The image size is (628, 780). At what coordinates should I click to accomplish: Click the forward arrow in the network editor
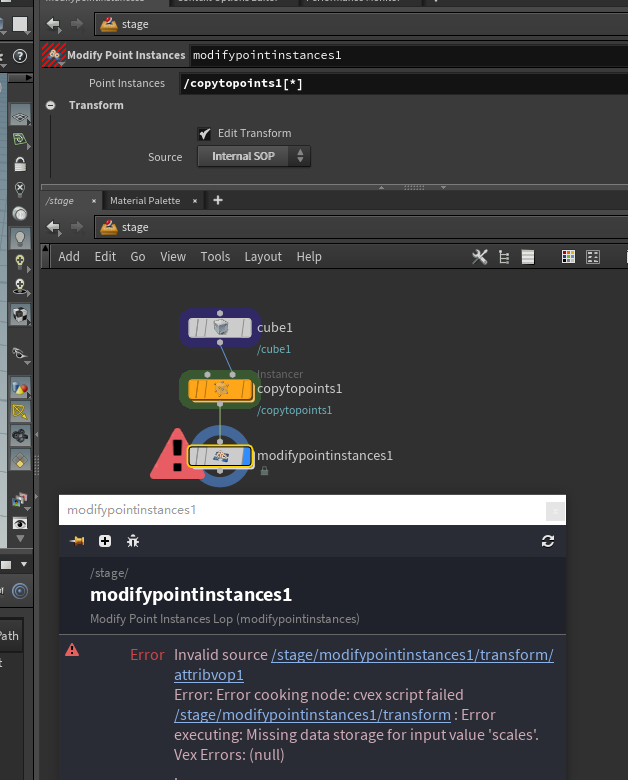point(77,227)
